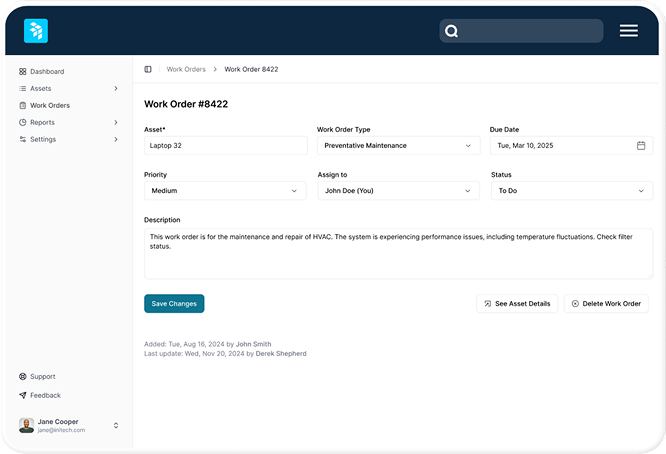
Task: Click inside the header search field
Action: pos(521,31)
